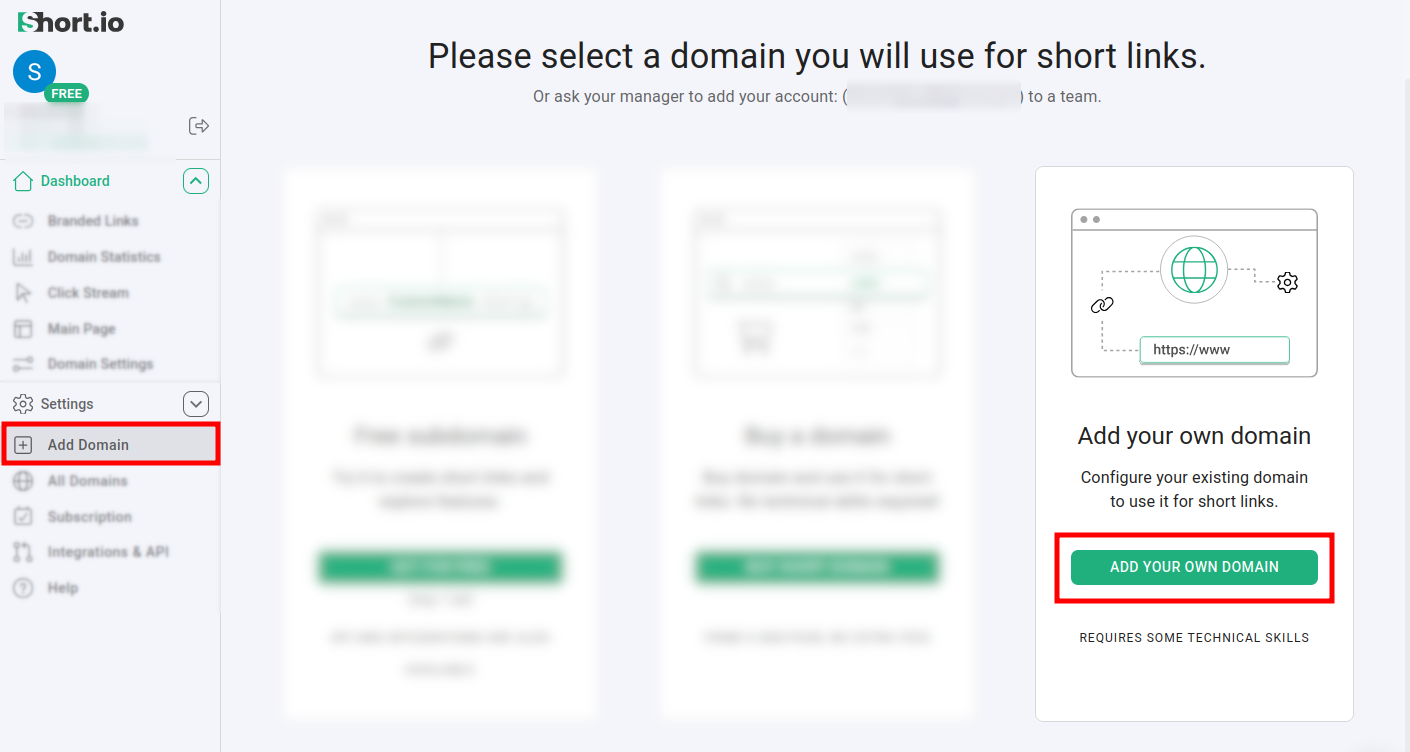Select Domain Settings in sidebar
The height and width of the screenshot is (752, 1410).
click(100, 364)
